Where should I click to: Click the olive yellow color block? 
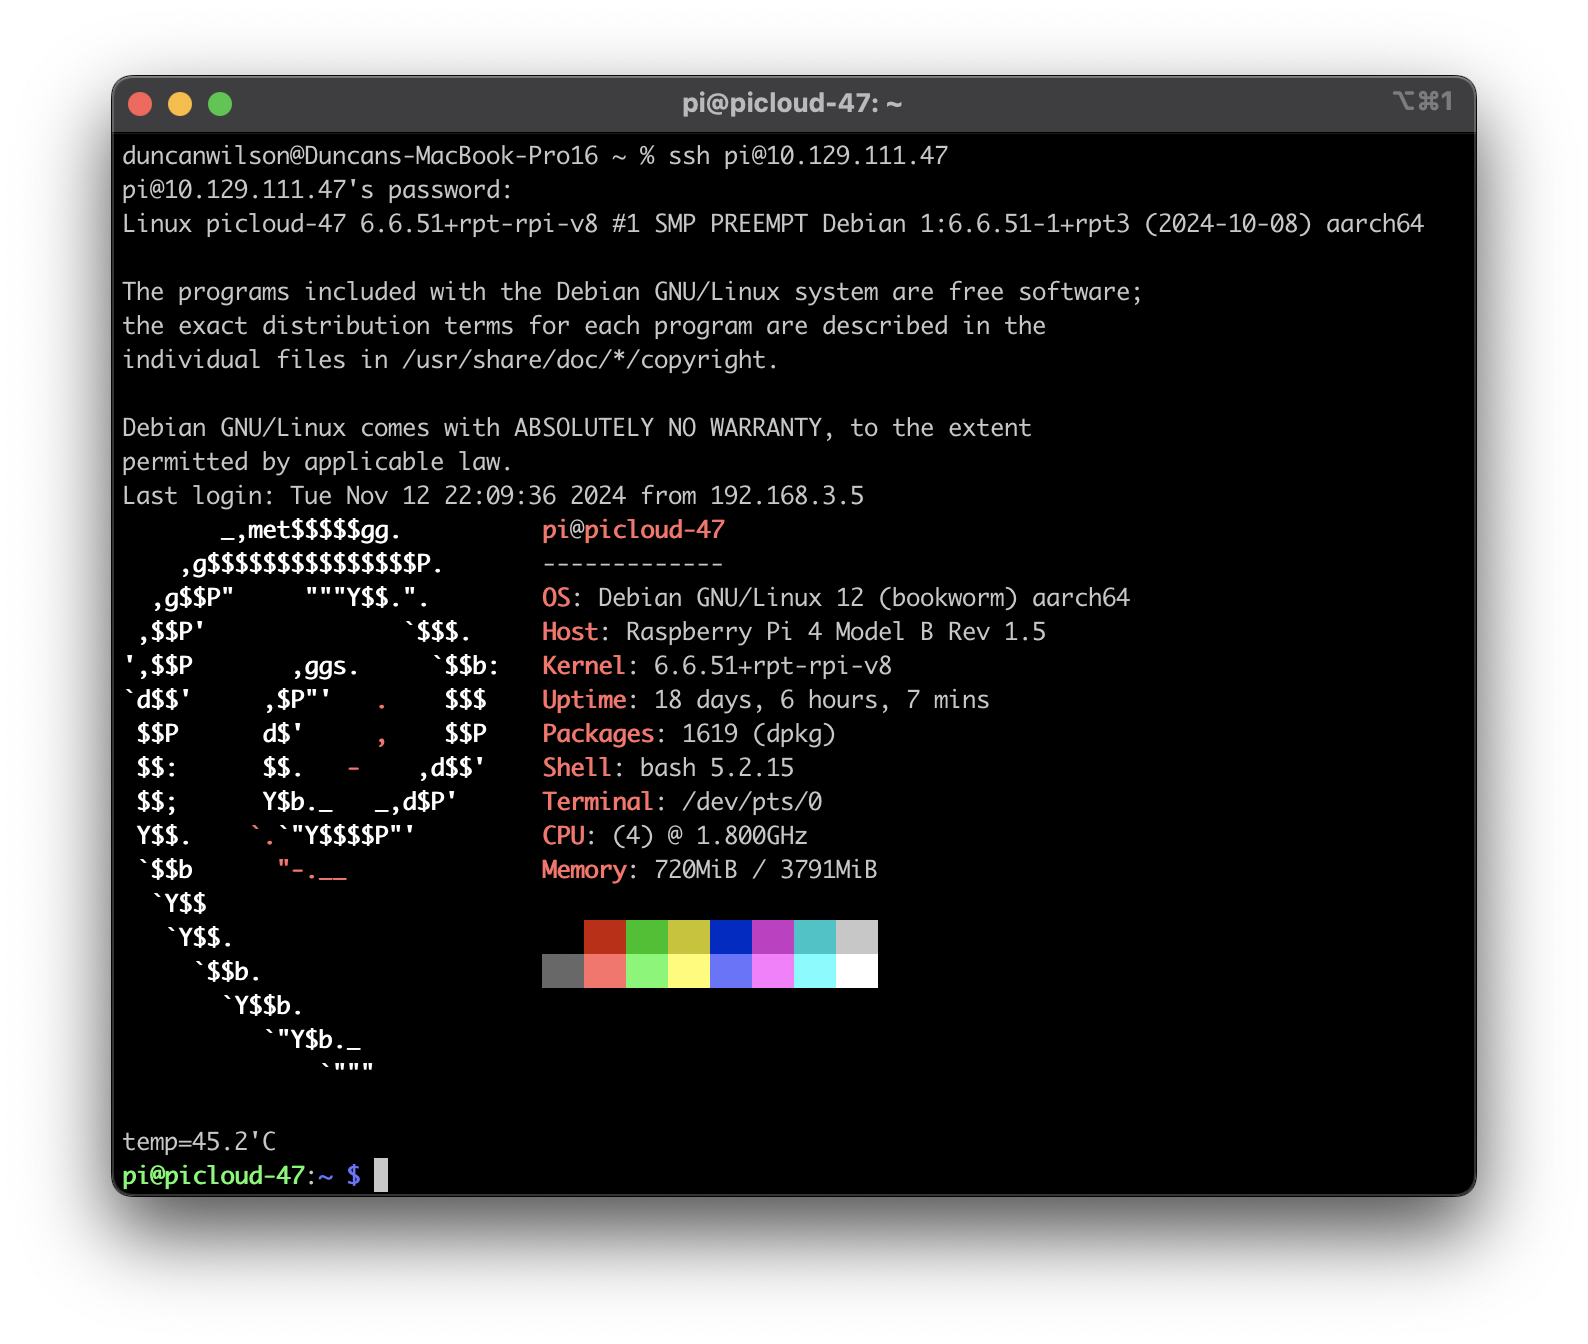point(689,937)
